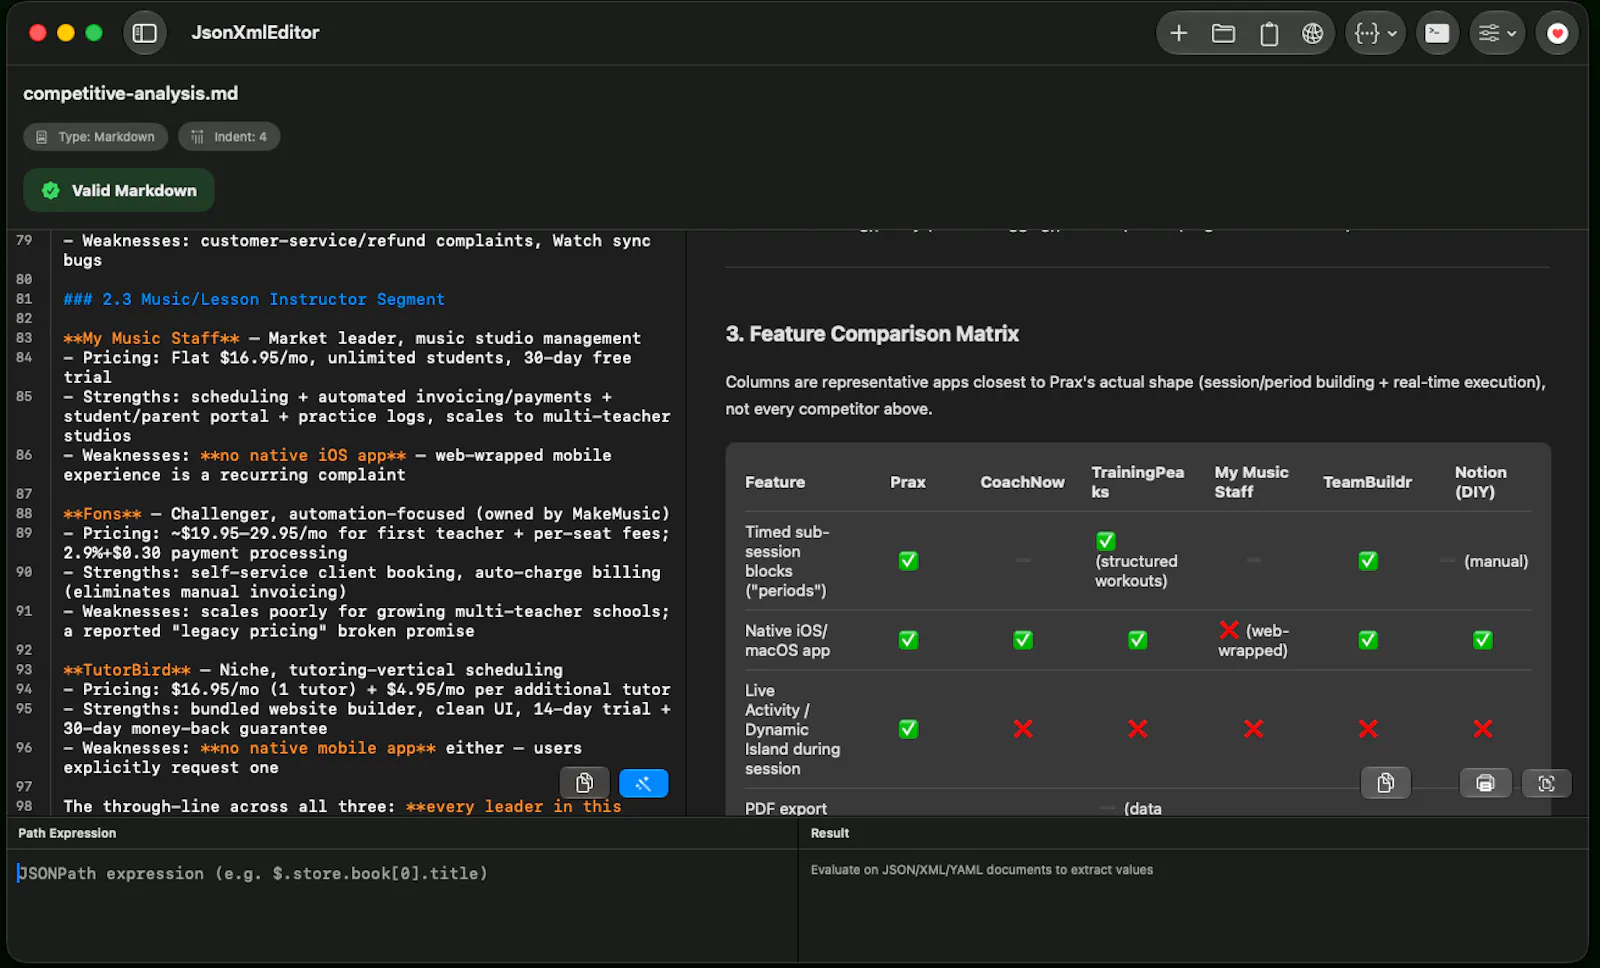The image size is (1600, 968).
Task: Click the 'TeamBuildr' column header
Action: [1367, 482]
